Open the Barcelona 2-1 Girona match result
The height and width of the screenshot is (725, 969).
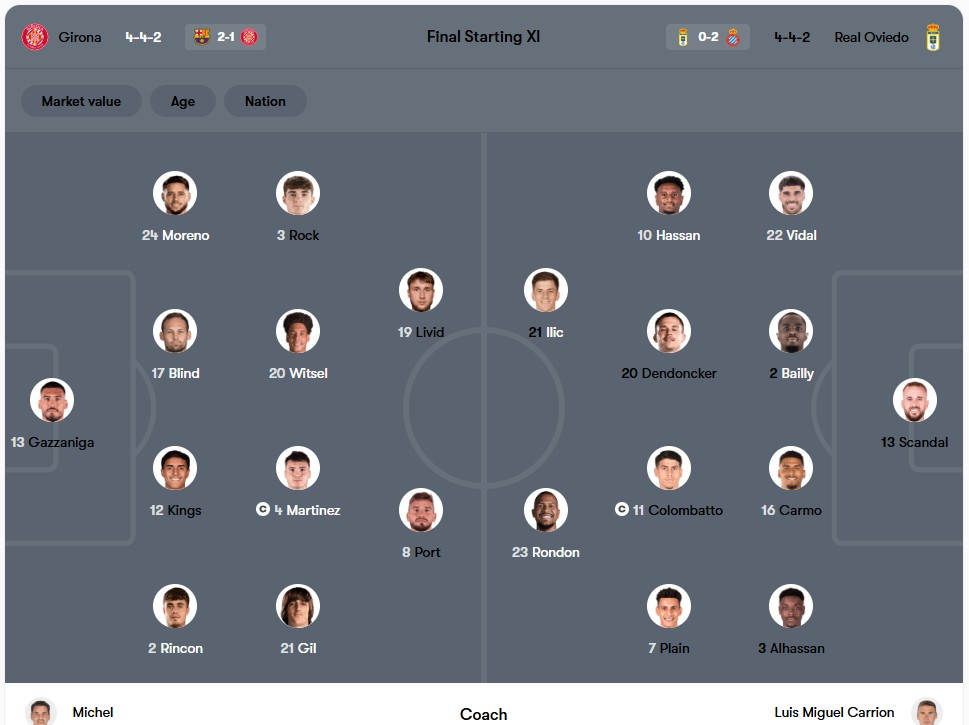(226, 37)
